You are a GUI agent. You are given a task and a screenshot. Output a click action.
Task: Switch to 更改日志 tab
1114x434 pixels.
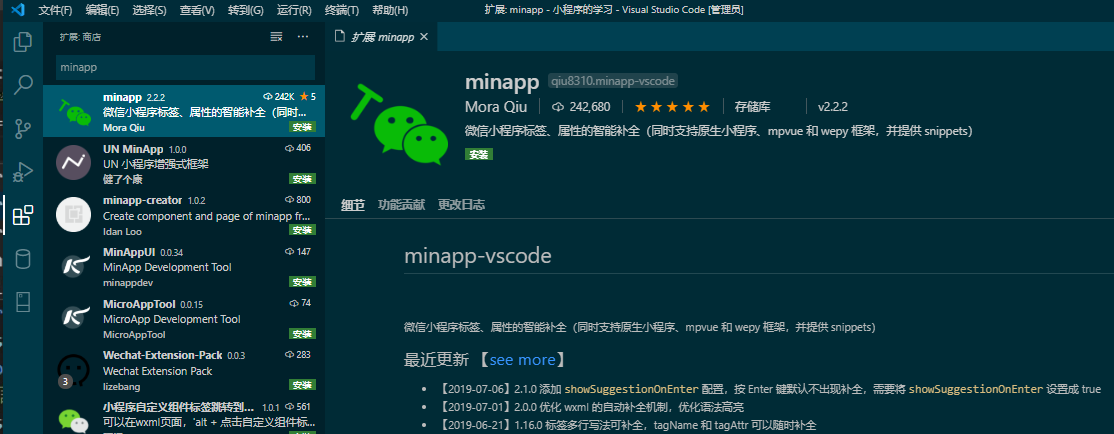(x=461, y=205)
